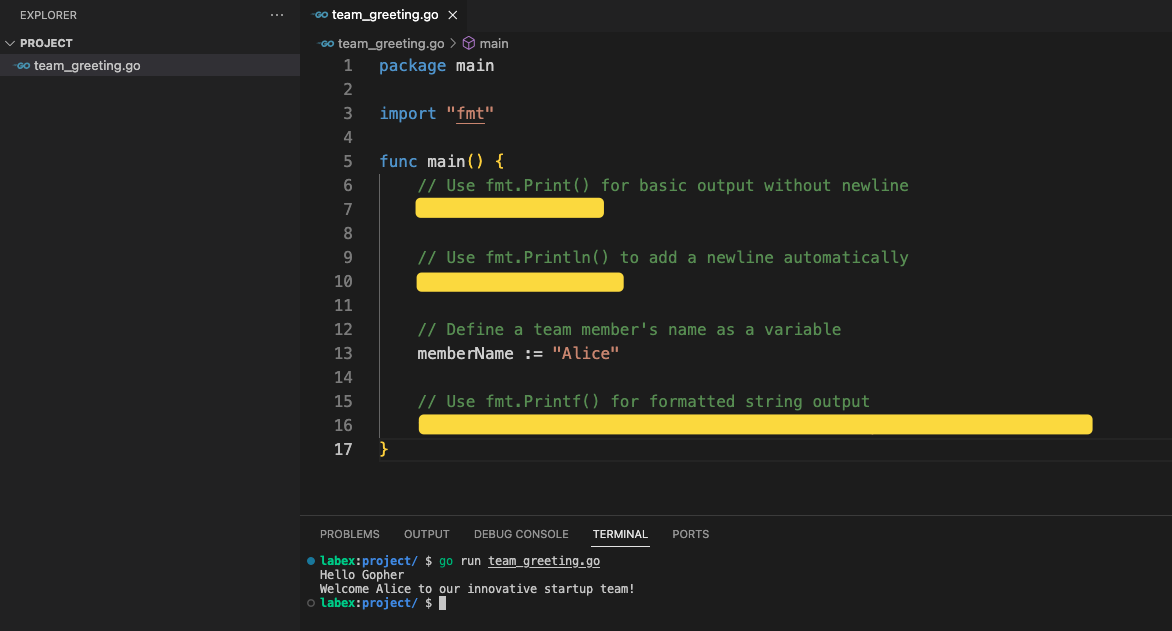Select the TERMINAL panel tab
Viewport: 1172px width, 631px height.
[x=620, y=534]
